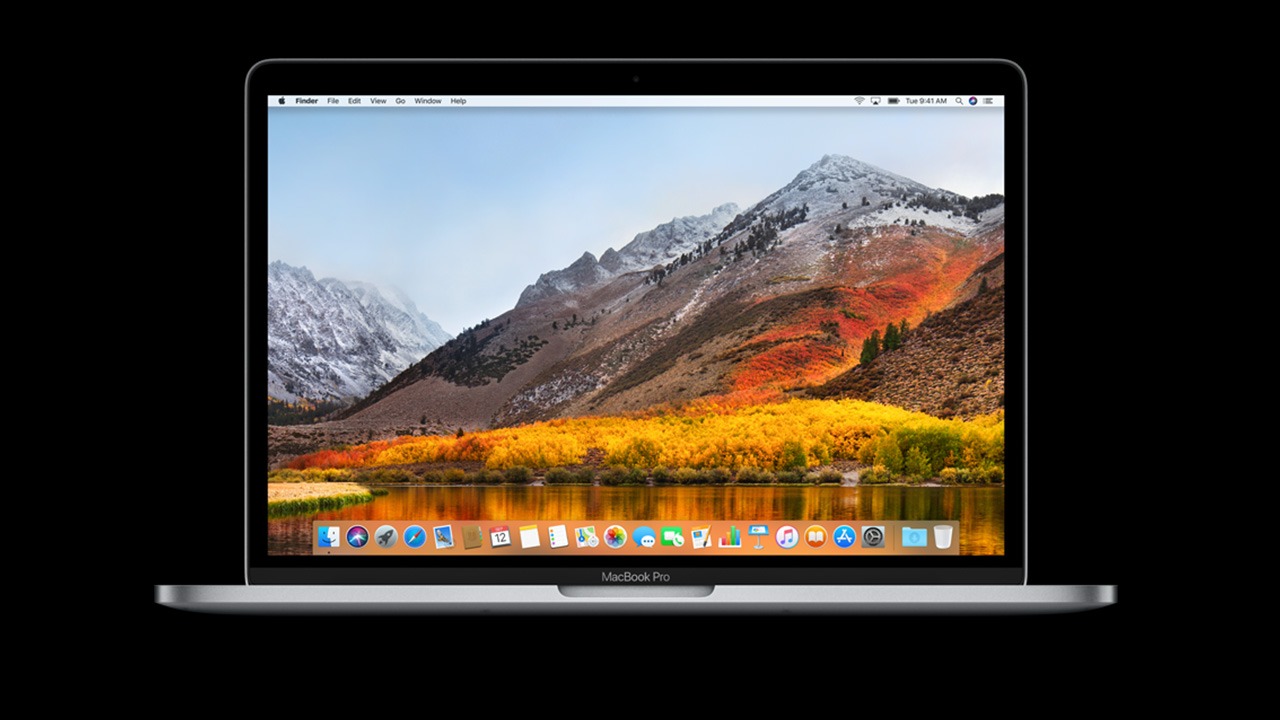Viewport: 1280px width, 720px height.
Task: Open FaceTime from the dock
Action: click(672, 537)
